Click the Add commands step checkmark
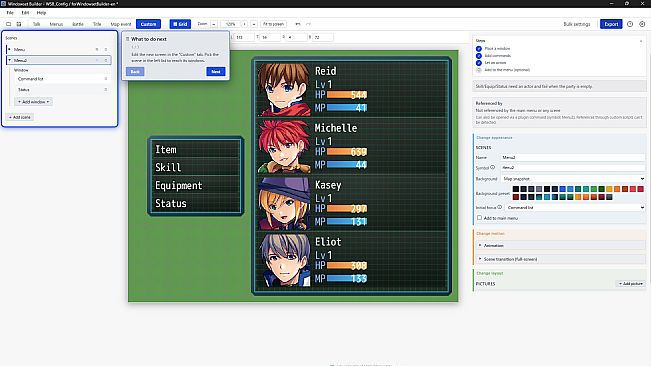The height and width of the screenshot is (366, 651). [479, 56]
